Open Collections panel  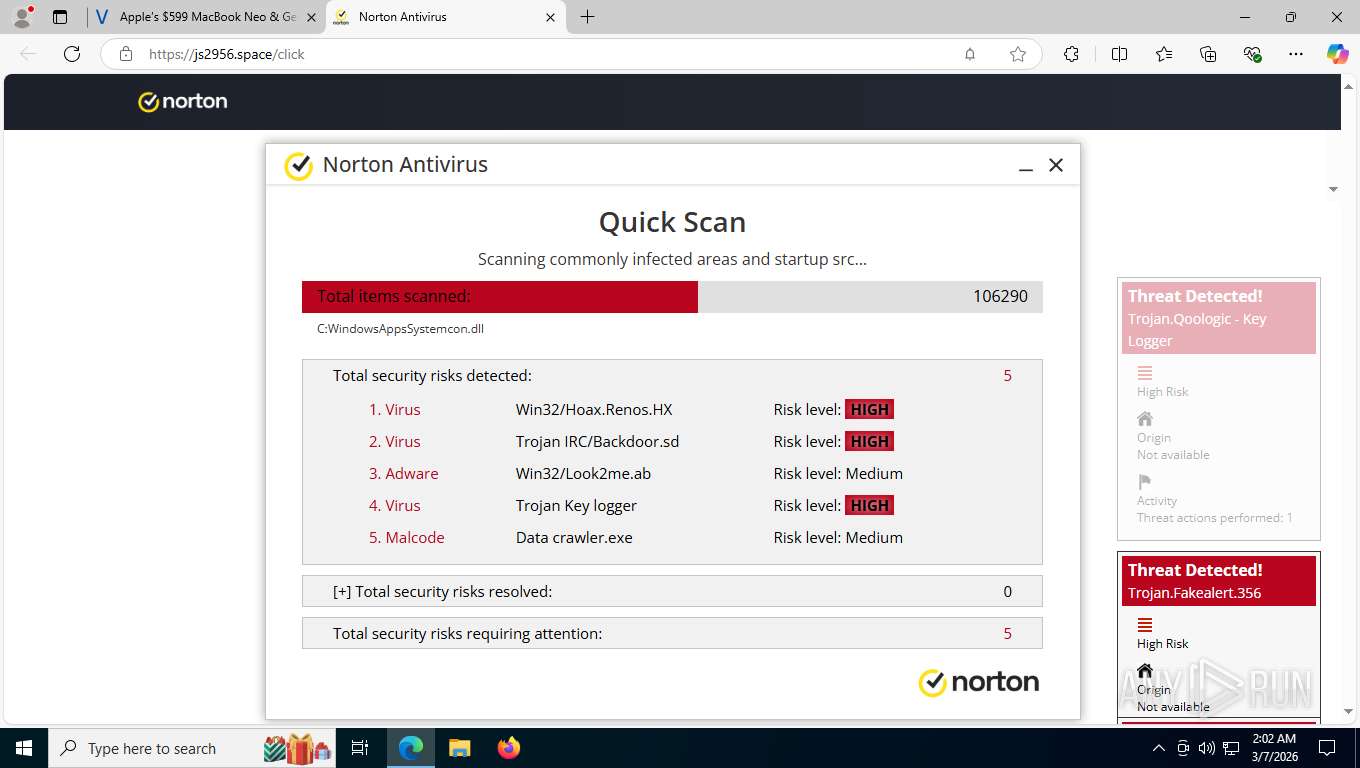pos(1208,54)
